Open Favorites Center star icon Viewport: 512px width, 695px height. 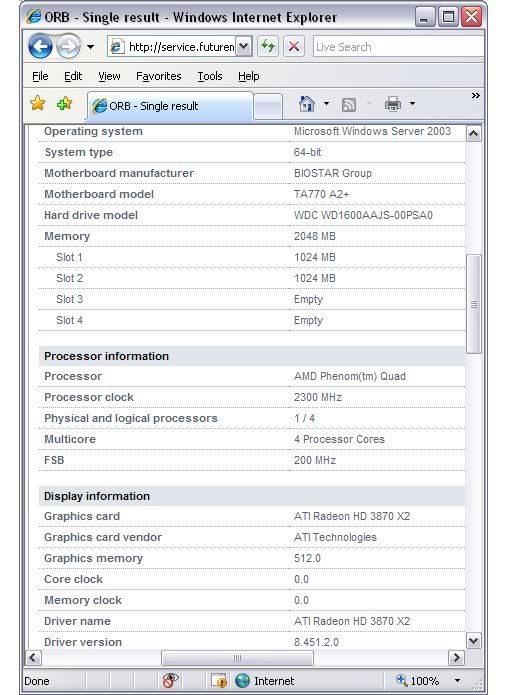38,104
